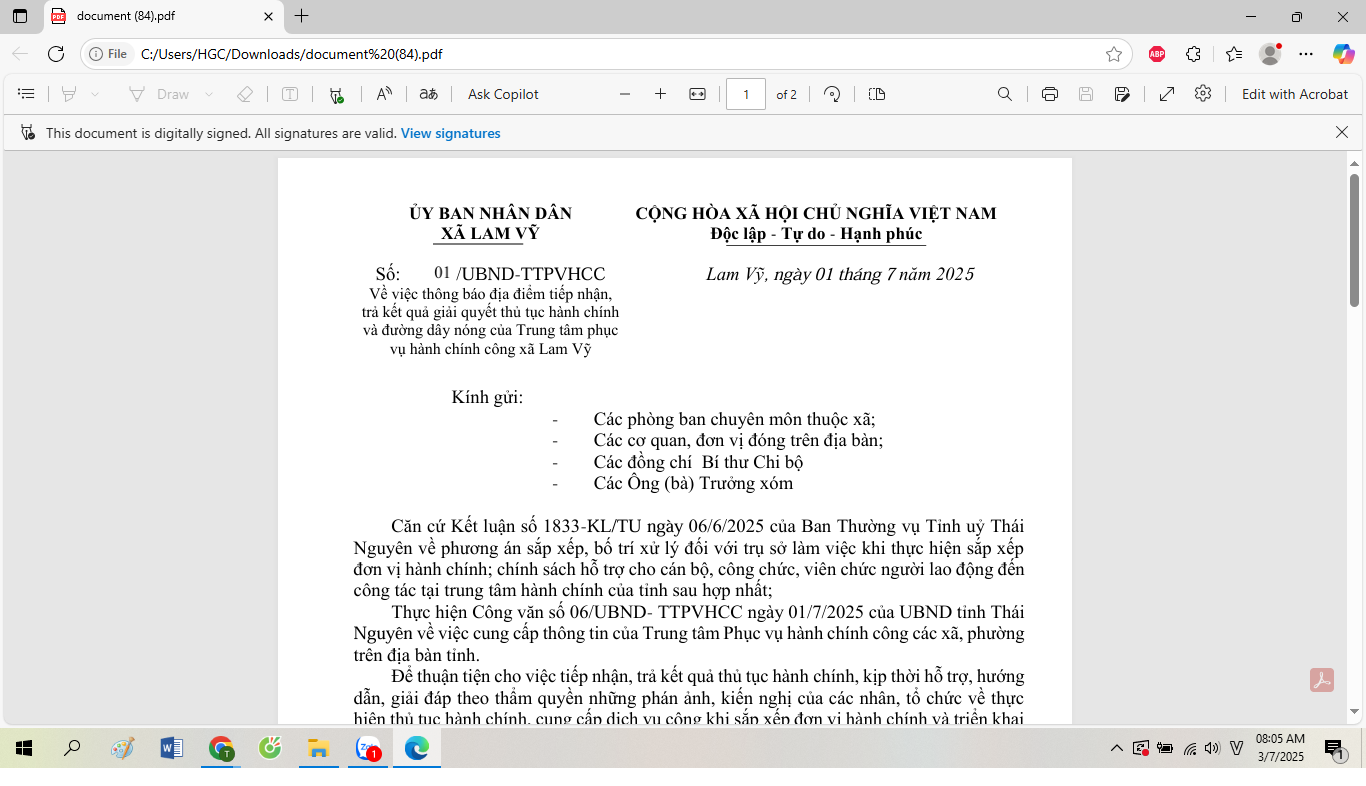Image resolution: width=1366 pixels, height=786 pixels.
Task: Click the View signatures link
Action: coord(450,133)
